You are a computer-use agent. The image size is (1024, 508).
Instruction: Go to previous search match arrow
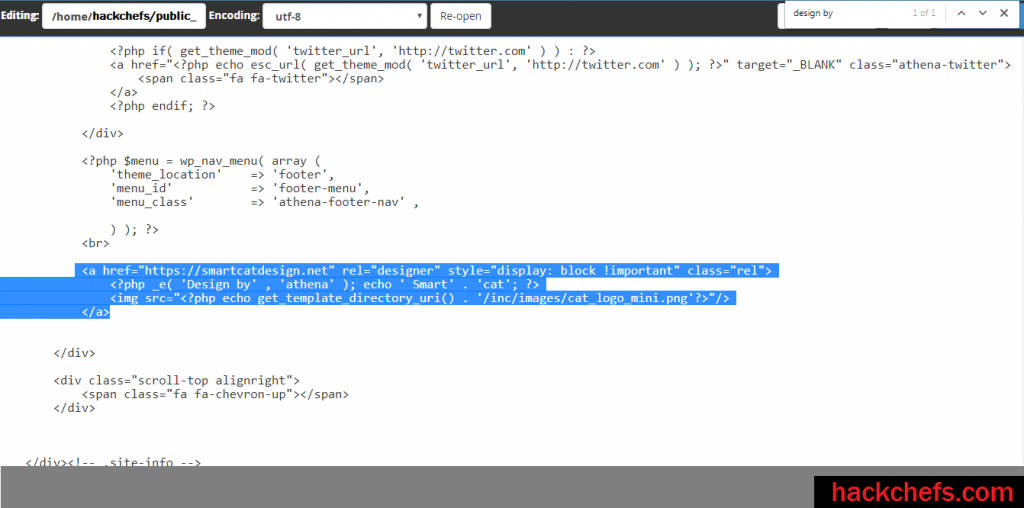[961, 13]
